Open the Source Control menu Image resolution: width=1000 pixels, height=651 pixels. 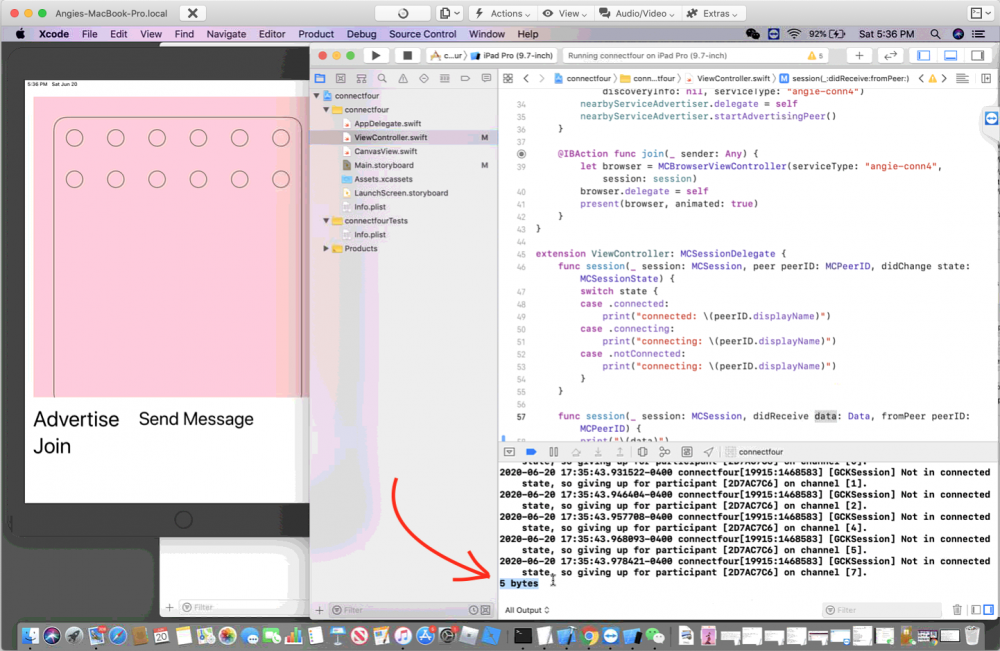coord(422,34)
